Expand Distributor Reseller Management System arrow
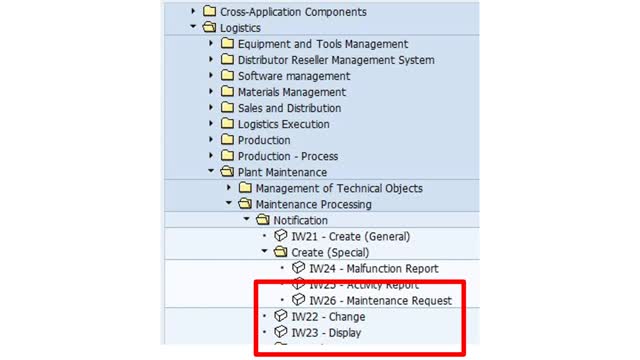640x360 pixels. (211, 59)
